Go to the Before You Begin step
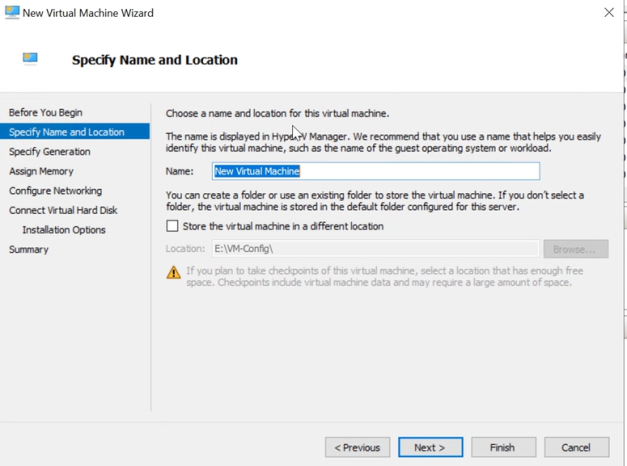Viewport: 627px width, 466px height. pyautogui.click(x=46, y=112)
